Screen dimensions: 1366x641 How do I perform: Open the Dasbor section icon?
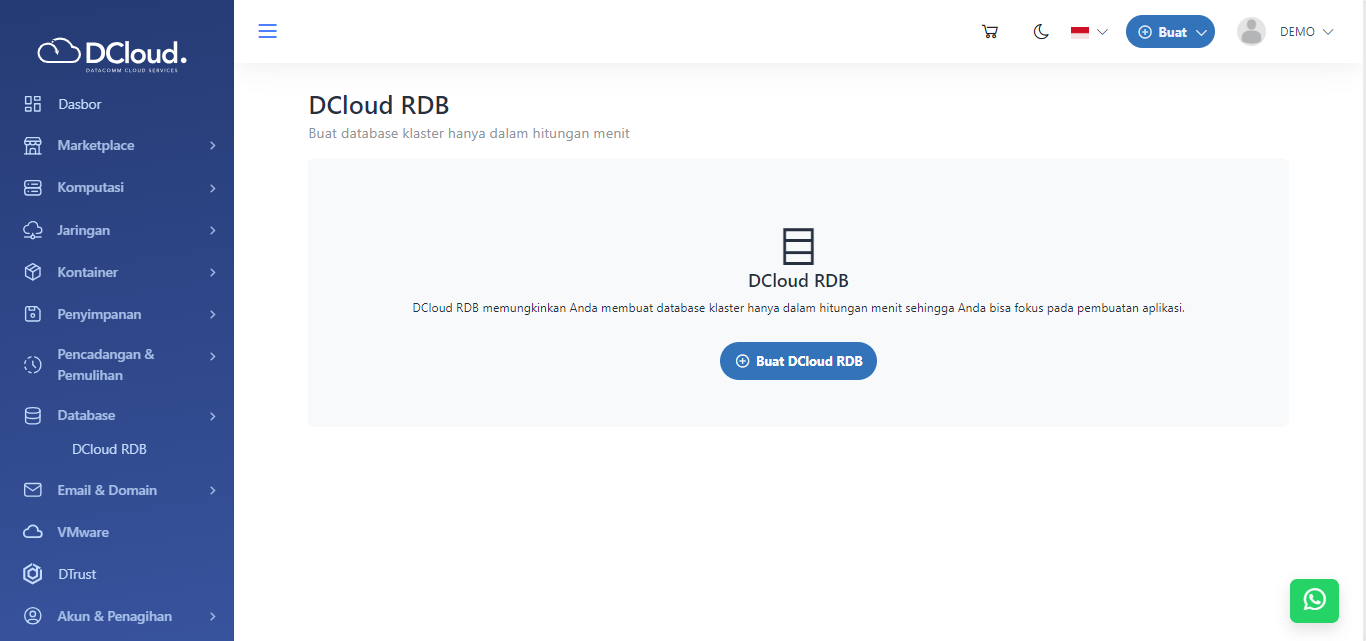pyautogui.click(x=31, y=103)
